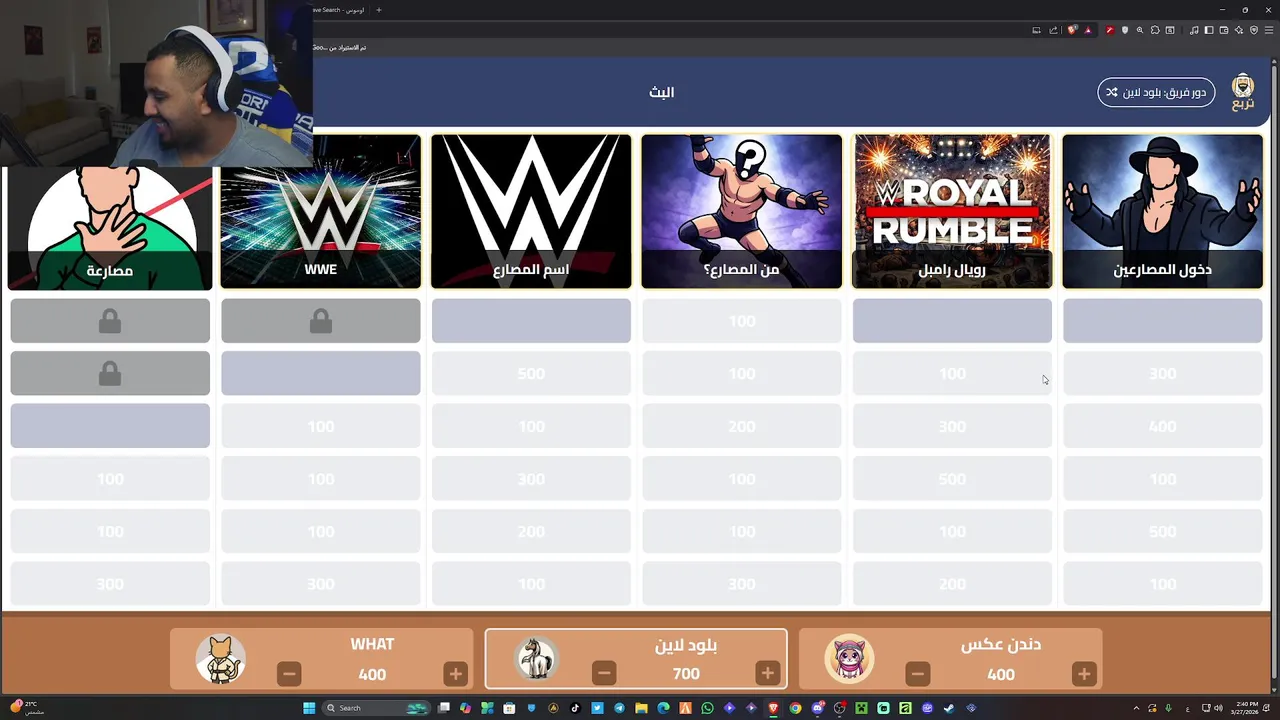Screen dimensions: 1280x720
Task: Select the 200 cell under اسم المصارع
Action: point(531,531)
